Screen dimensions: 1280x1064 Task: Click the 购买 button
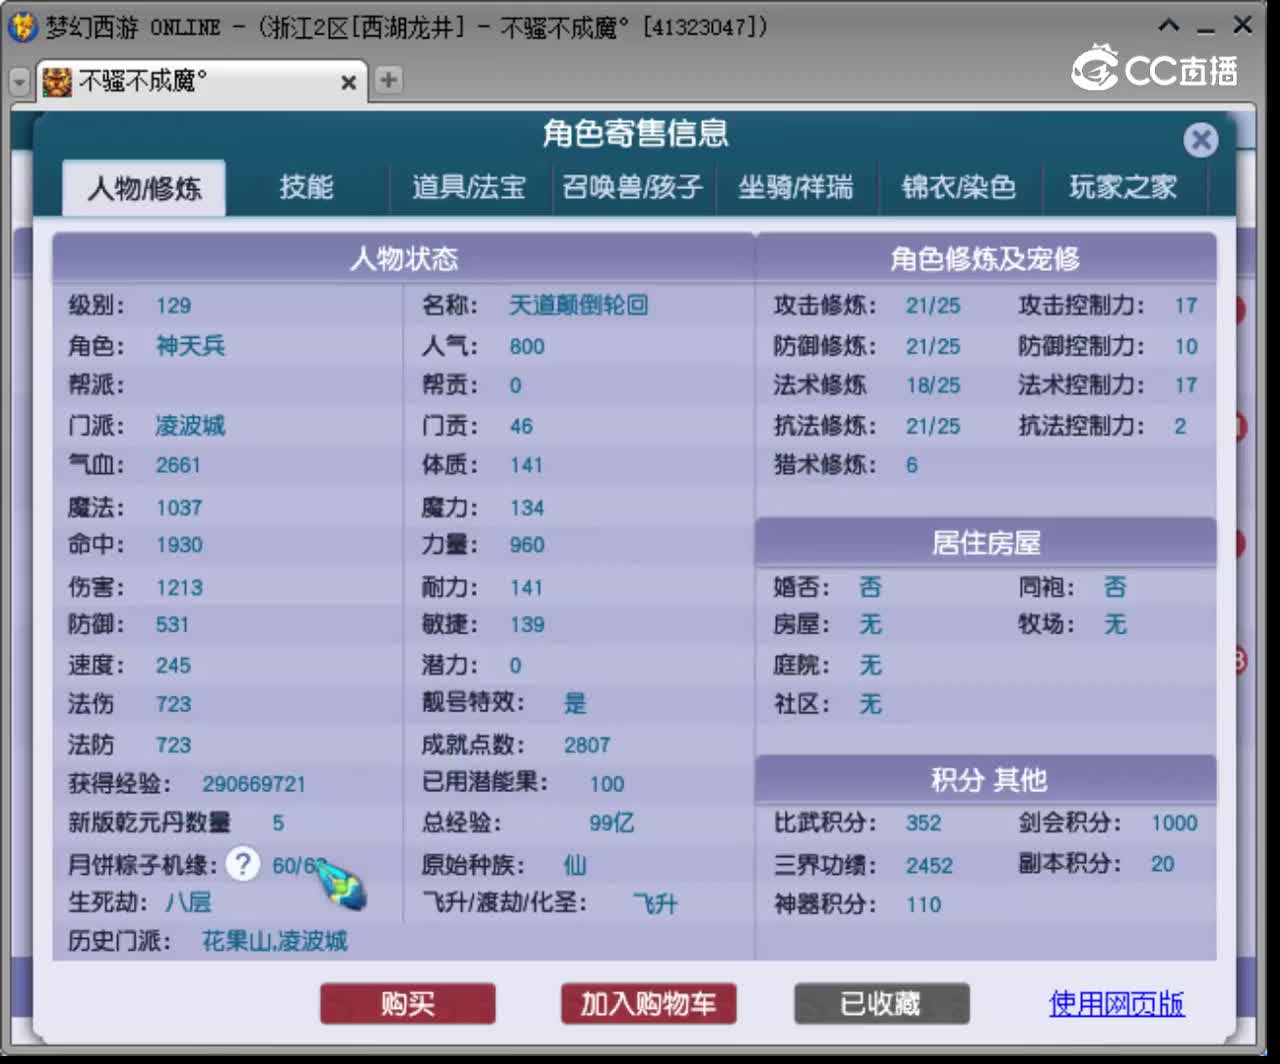[408, 1003]
